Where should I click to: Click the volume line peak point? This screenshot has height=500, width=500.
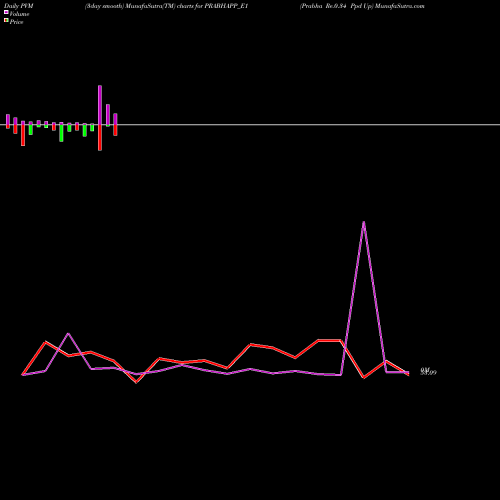tap(364, 222)
